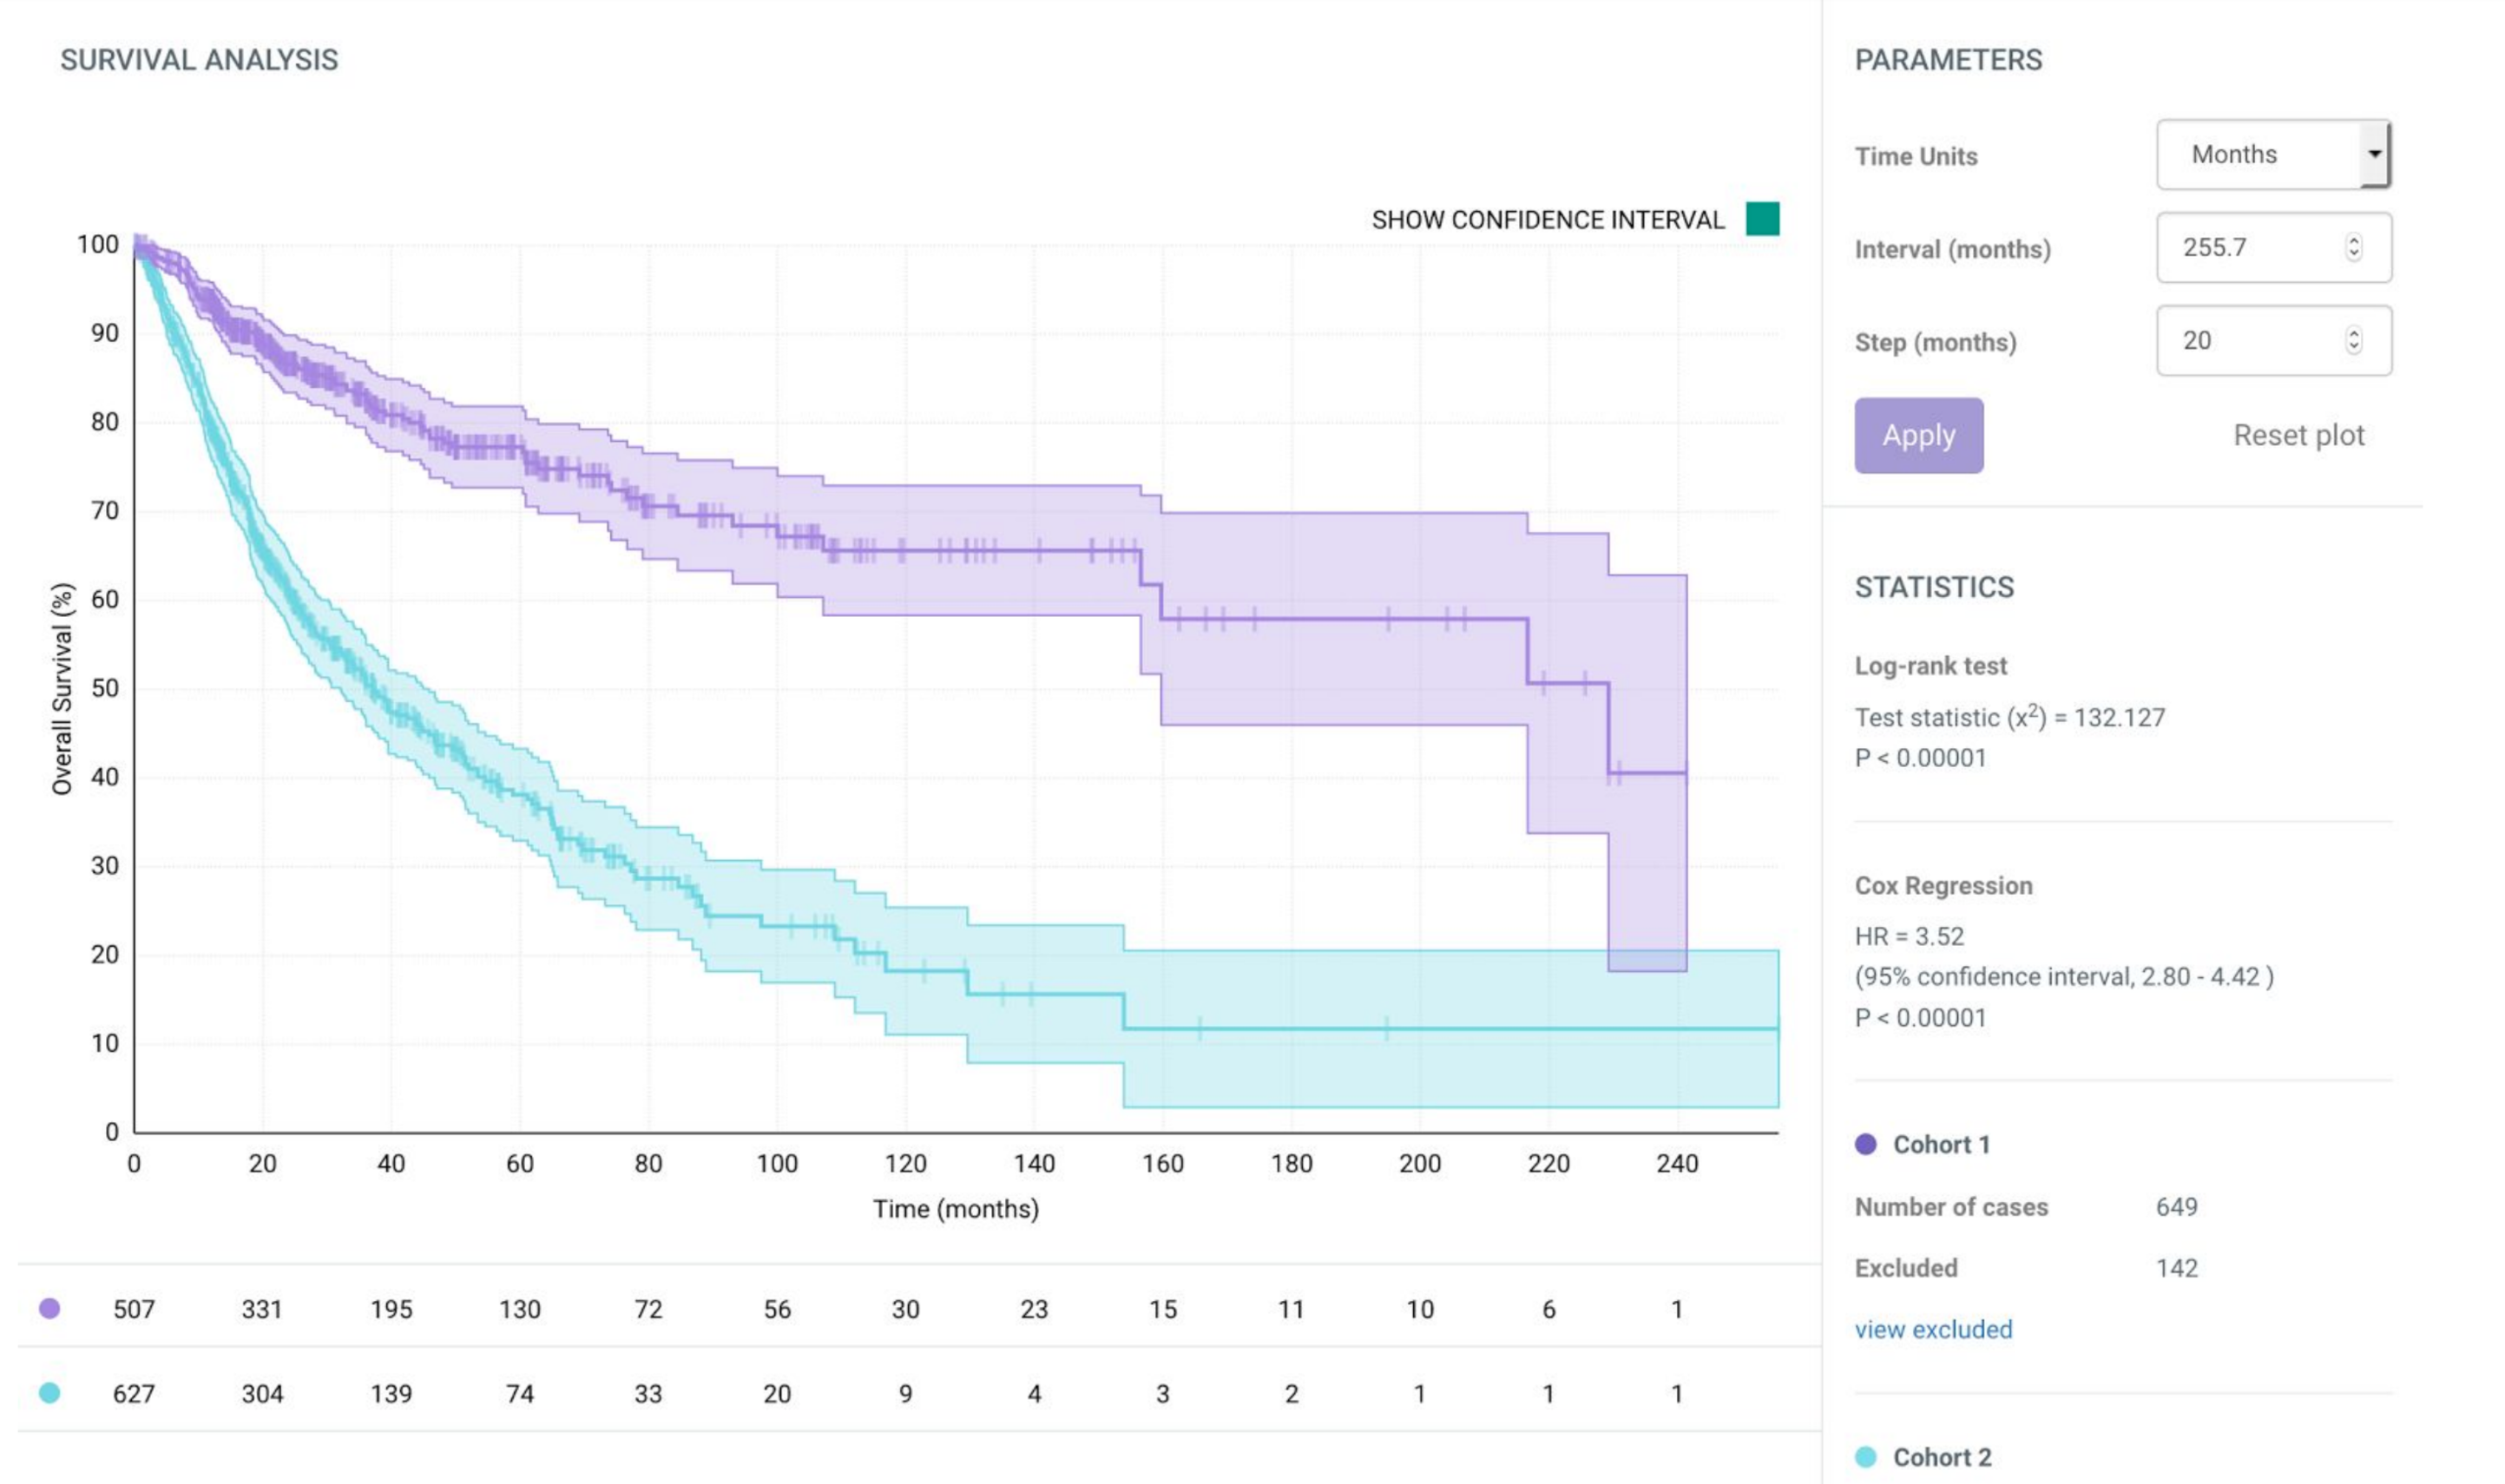Click the cyan Cohort 2 legend dot
The image size is (2505, 1484).
(1865, 1457)
